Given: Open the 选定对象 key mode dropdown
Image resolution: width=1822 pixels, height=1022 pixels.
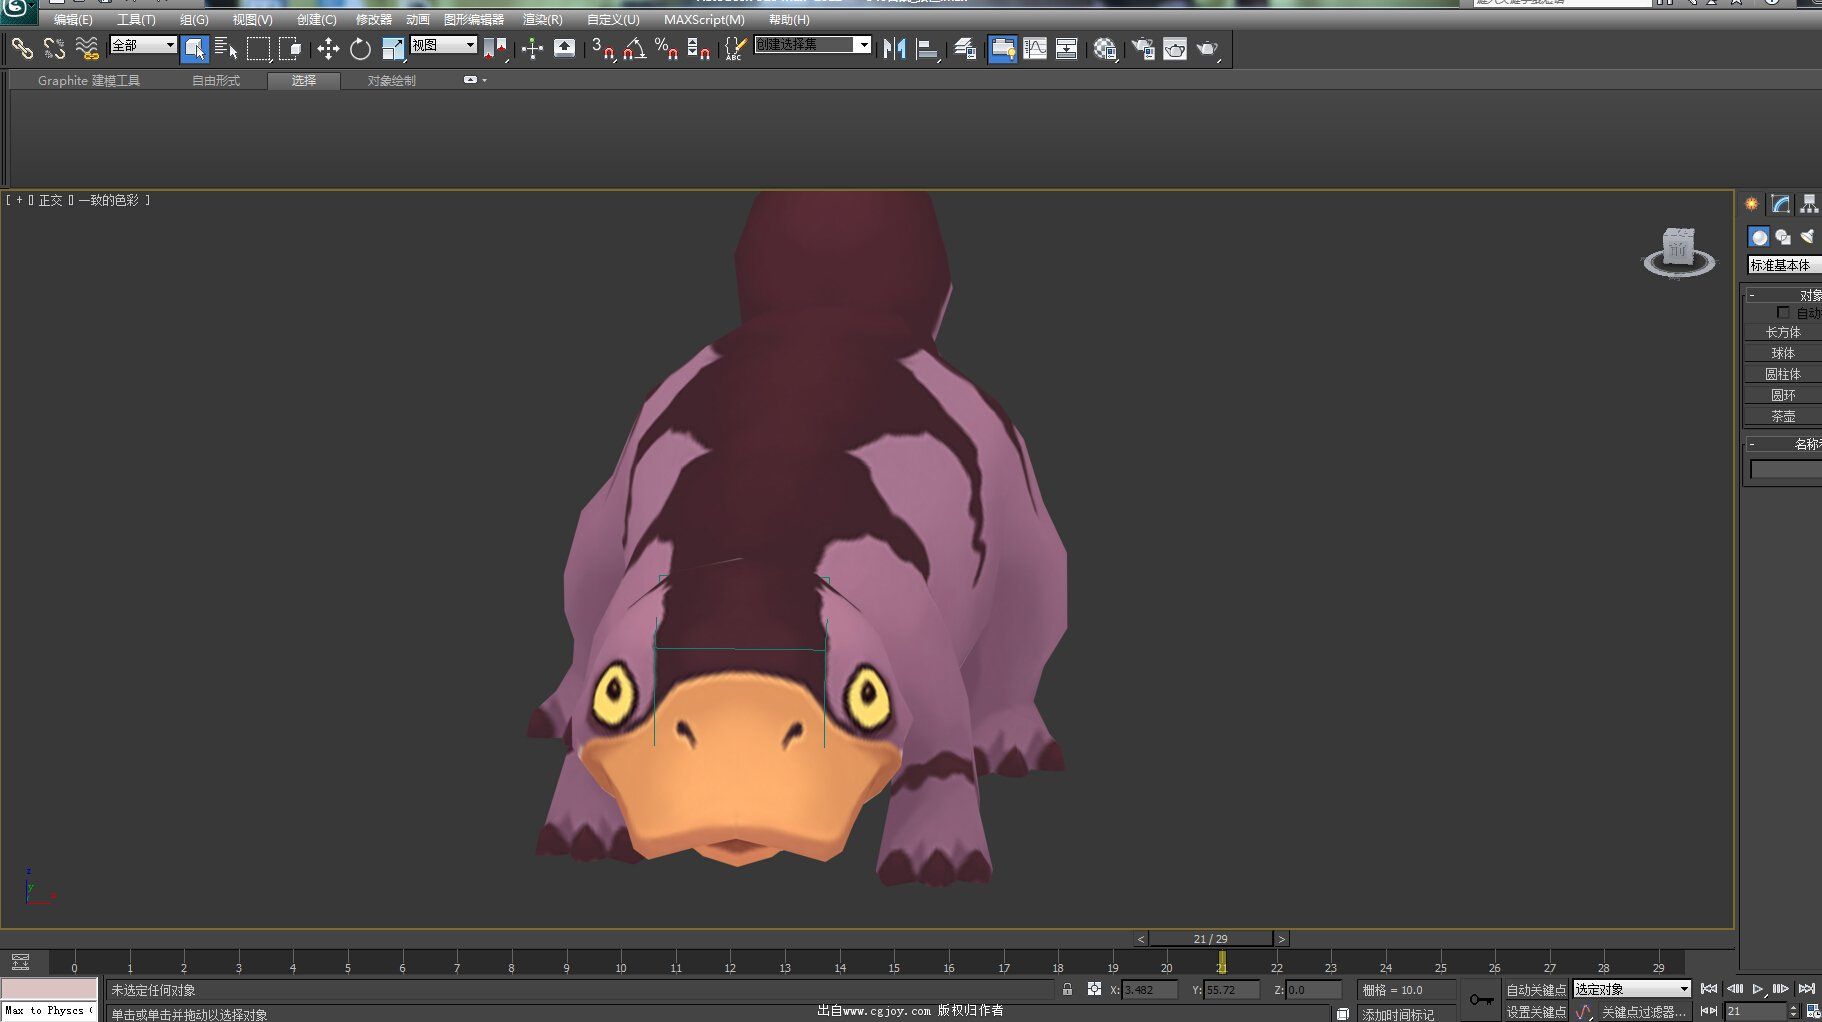Looking at the screenshot, I should (x=1632, y=989).
